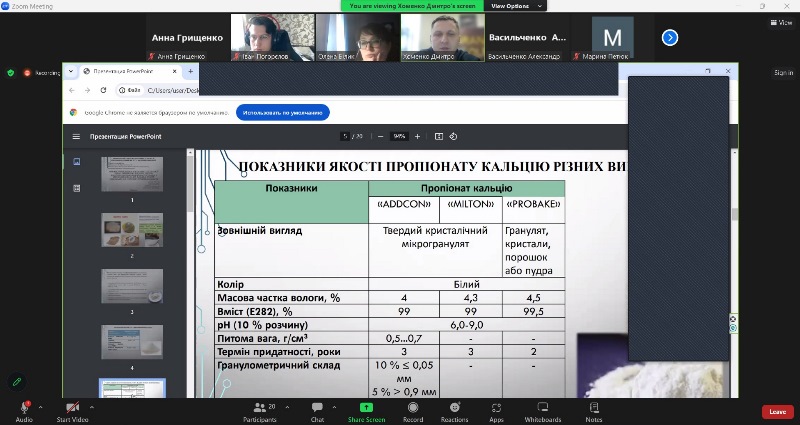This screenshot has width=800, height=425.
Task: Click the red Leave button
Action: 778,412
